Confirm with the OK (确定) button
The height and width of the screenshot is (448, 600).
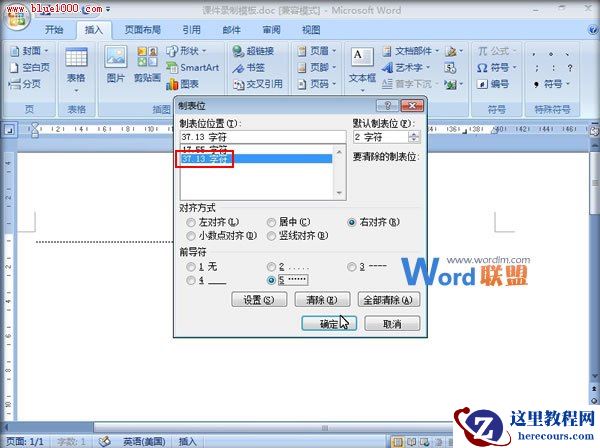(329, 324)
